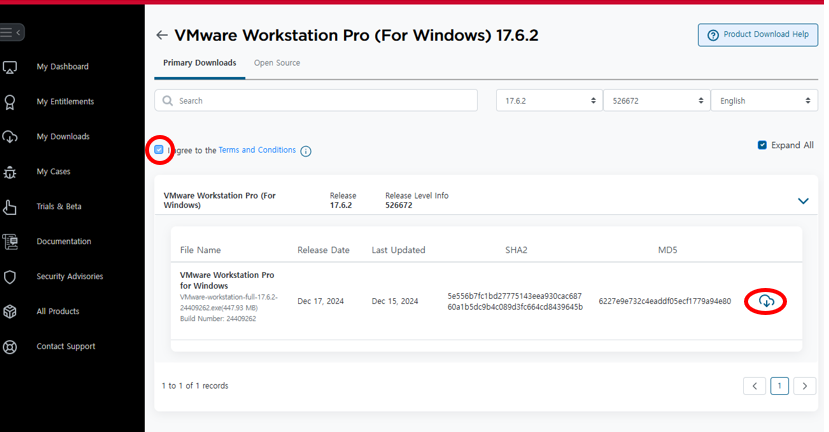Click the Dec 17, 2024 release date

coord(320,301)
